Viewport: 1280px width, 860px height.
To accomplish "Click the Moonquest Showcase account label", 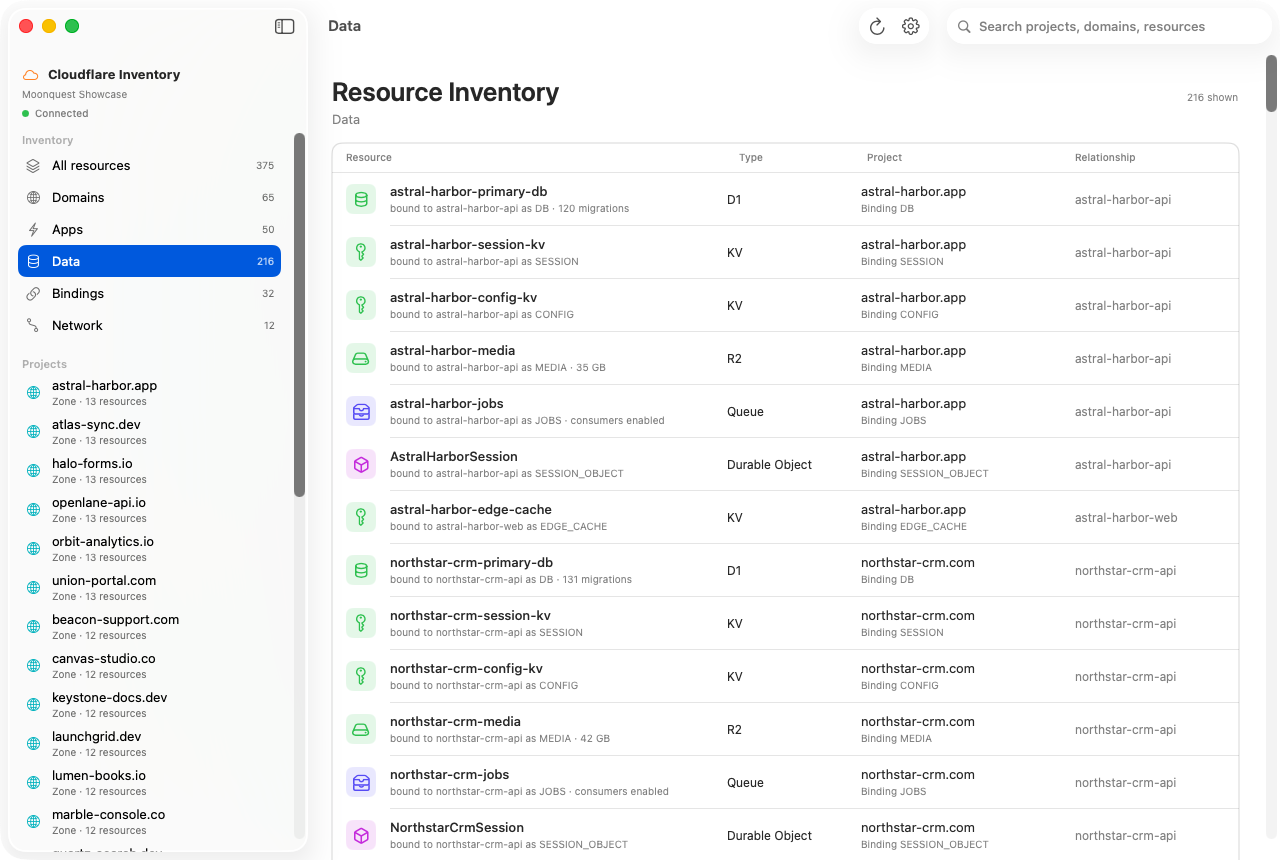I will (75, 95).
